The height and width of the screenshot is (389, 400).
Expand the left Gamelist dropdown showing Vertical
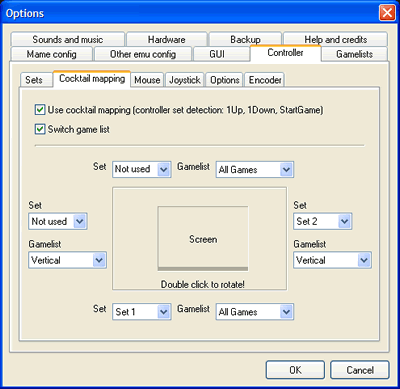pos(67,260)
